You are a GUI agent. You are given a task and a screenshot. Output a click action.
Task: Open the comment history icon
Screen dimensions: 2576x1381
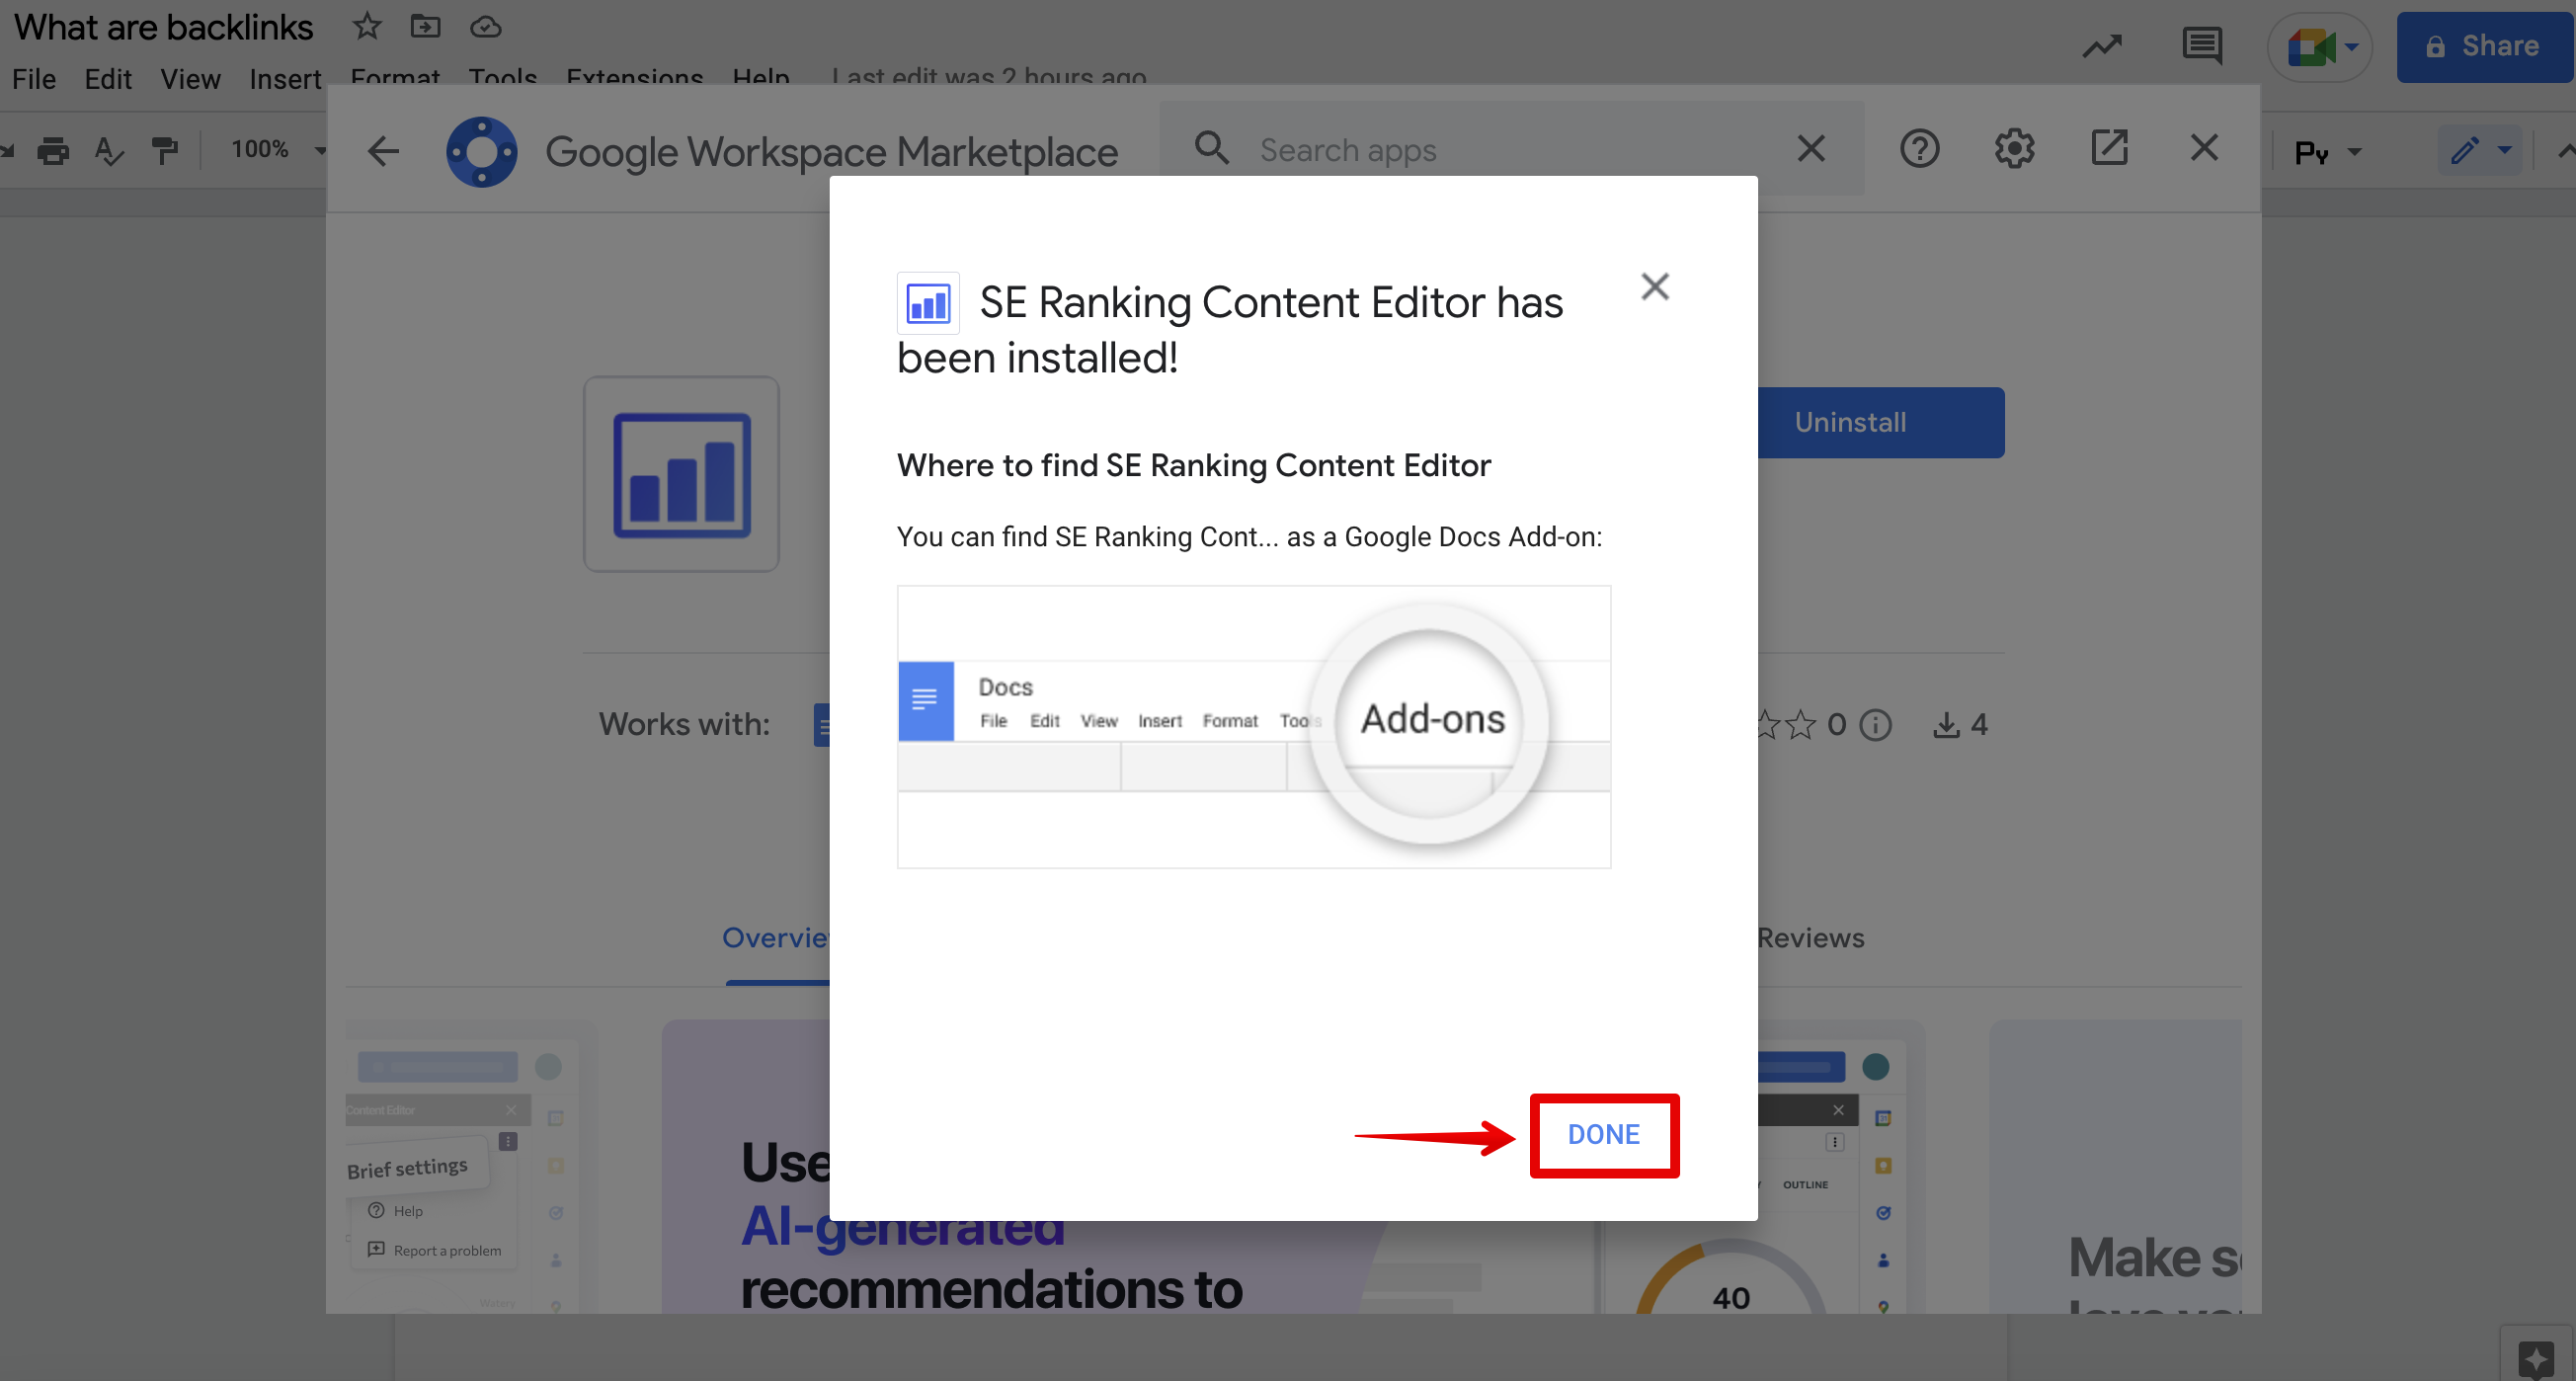2201,45
